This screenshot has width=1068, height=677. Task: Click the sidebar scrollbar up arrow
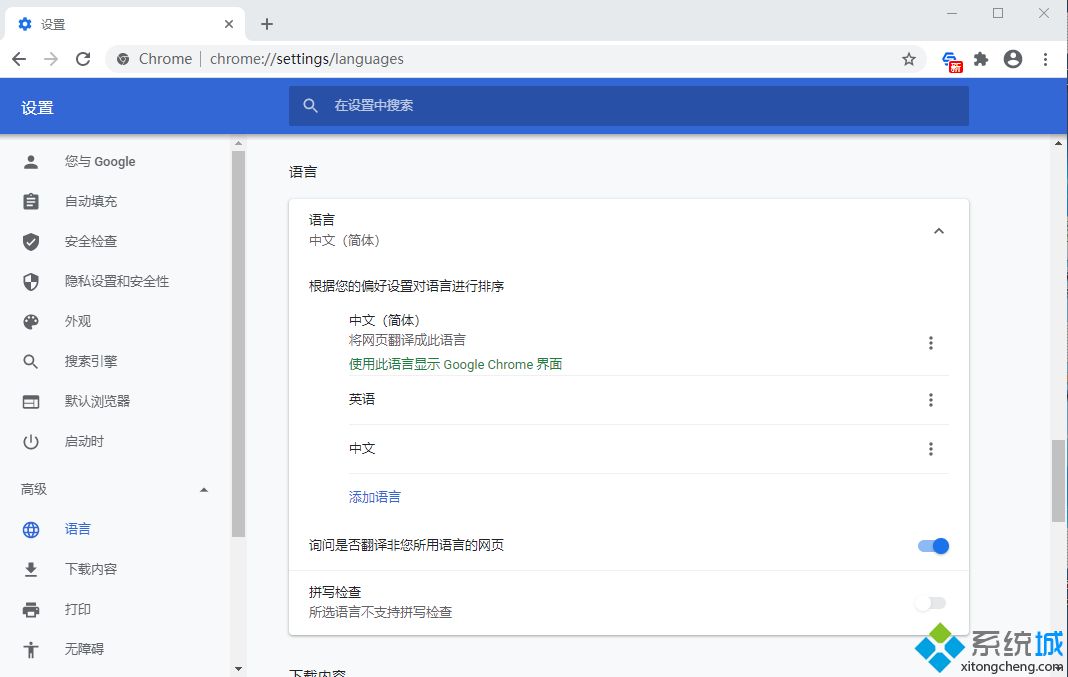point(238,143)
